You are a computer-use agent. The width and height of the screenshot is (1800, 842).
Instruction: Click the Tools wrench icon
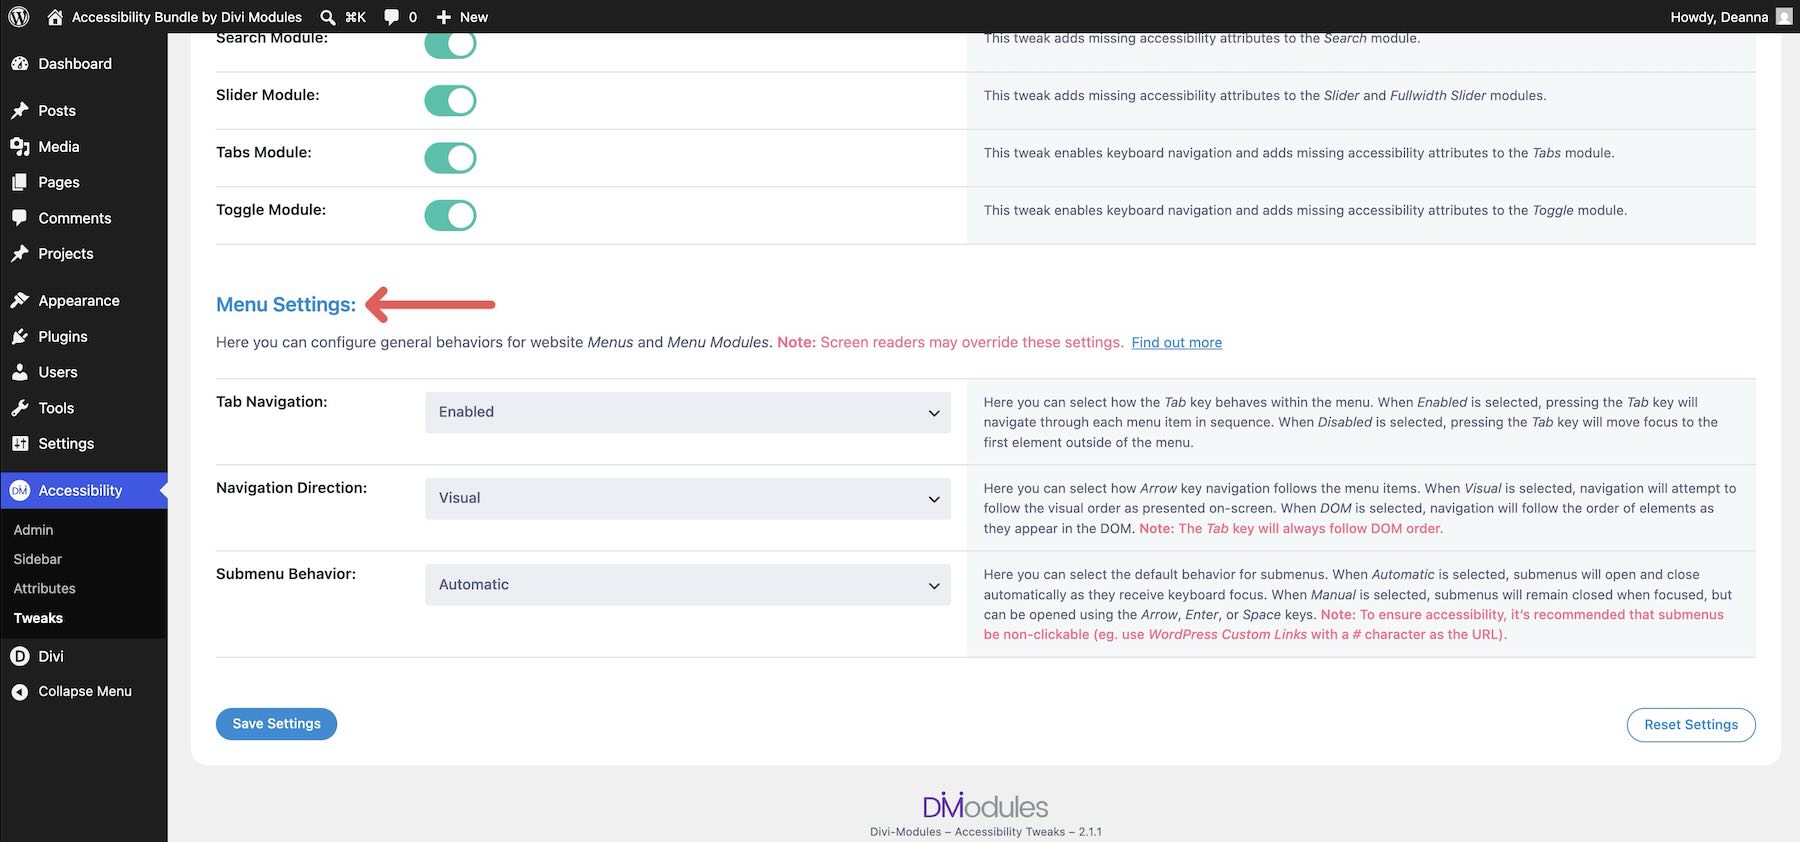point(20,408)
